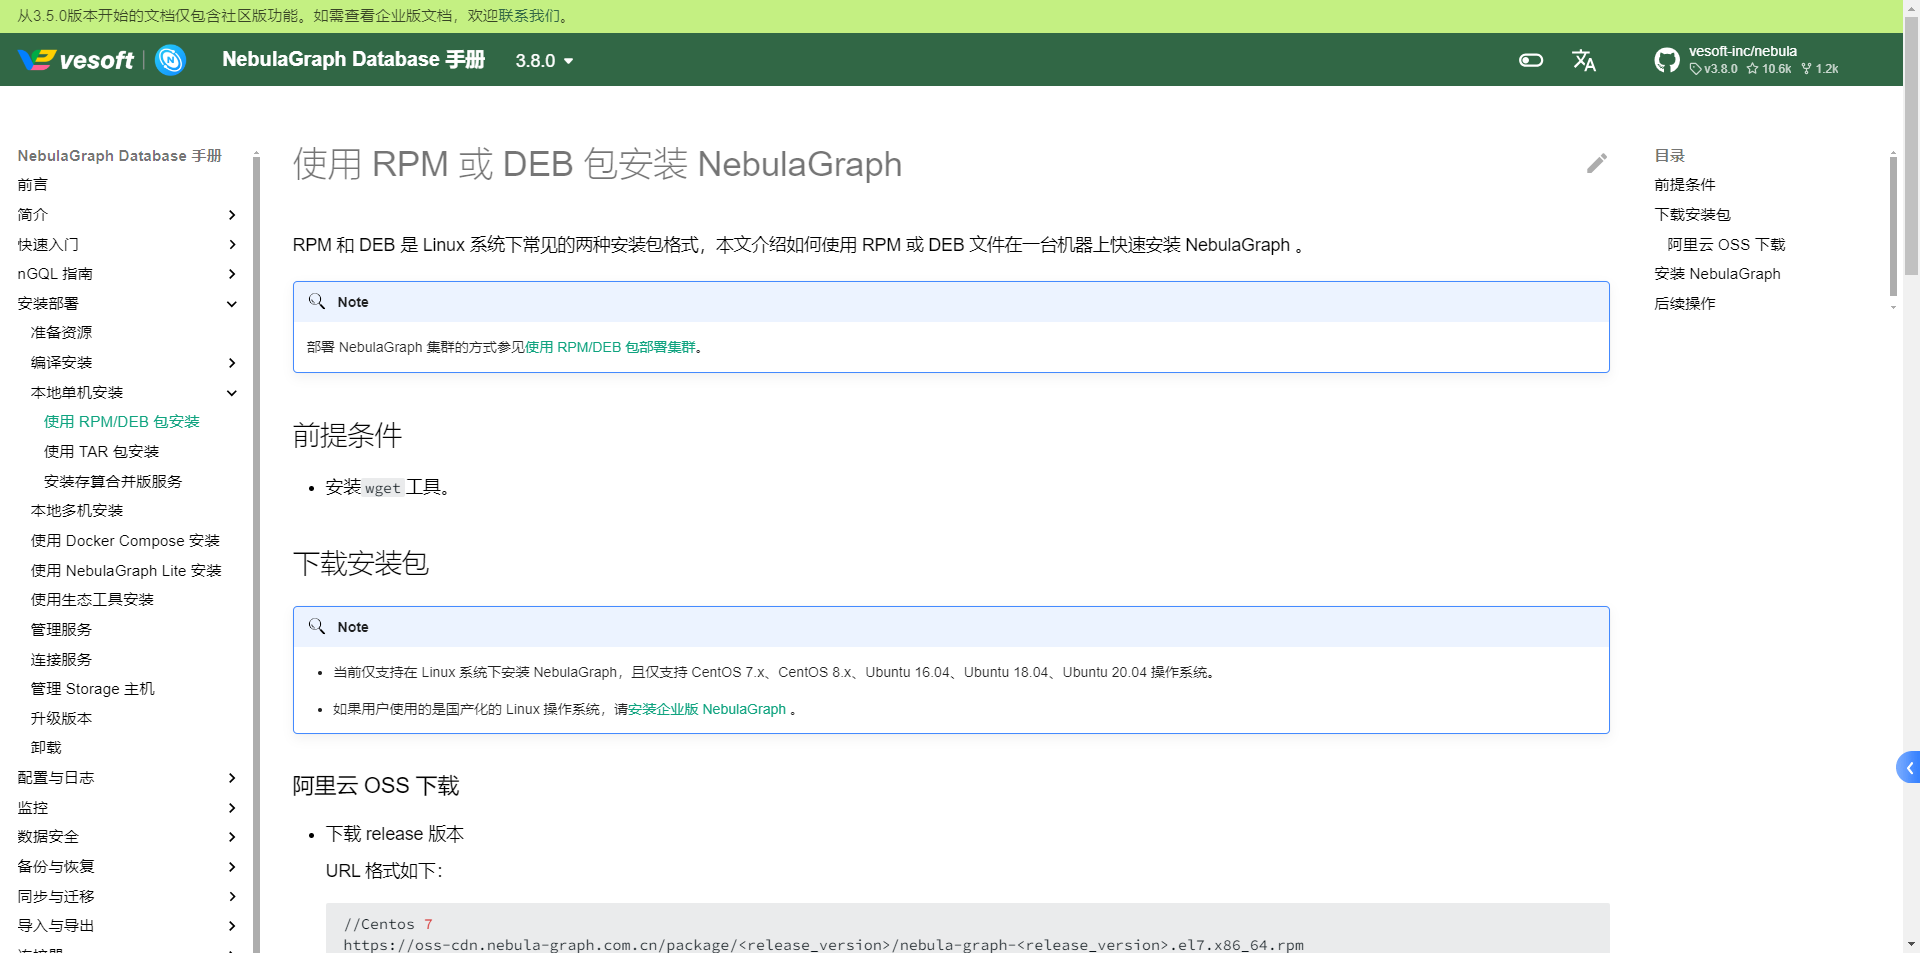Select 使用 RPM/DEB 包安装 nav item
This screenshot has height=953, width=1920.
[x=122, y=422]
